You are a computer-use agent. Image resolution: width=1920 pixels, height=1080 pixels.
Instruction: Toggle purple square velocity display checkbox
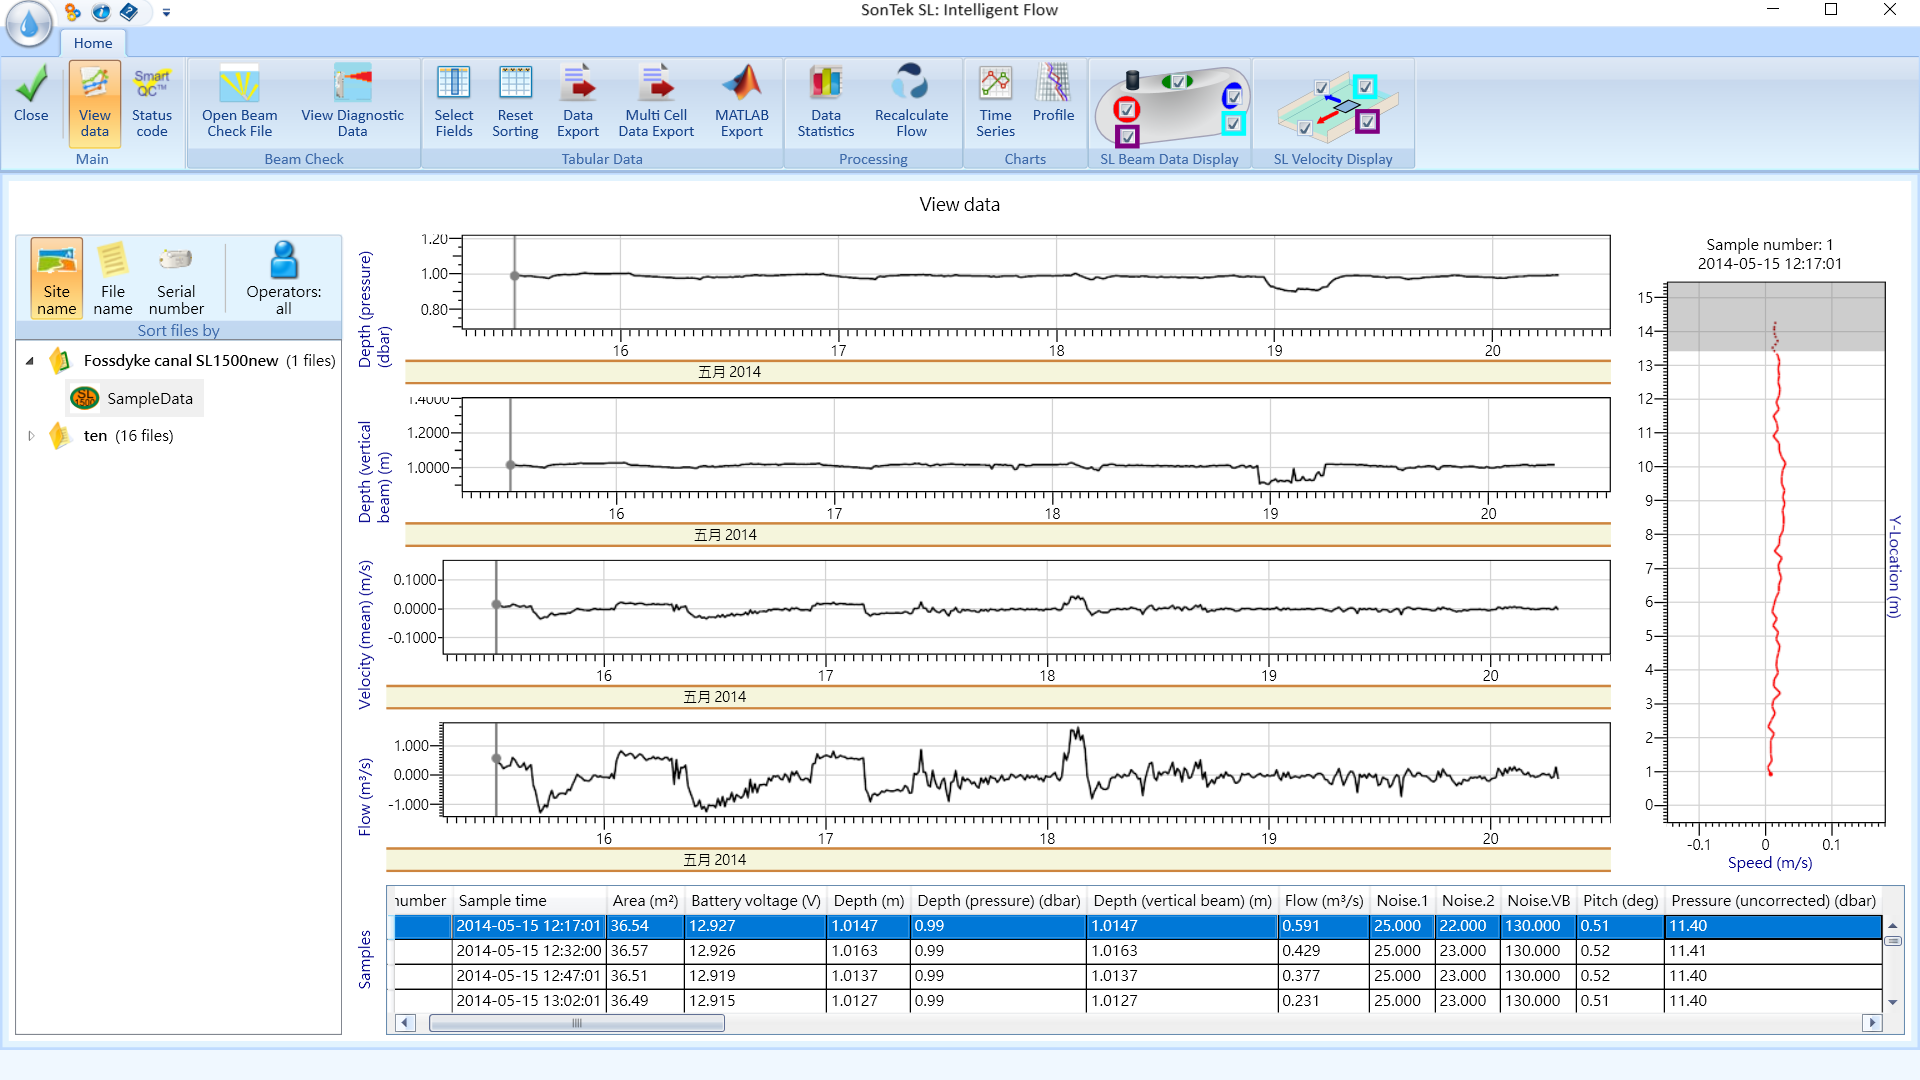pyautogui.click(x=1367, y=122)
